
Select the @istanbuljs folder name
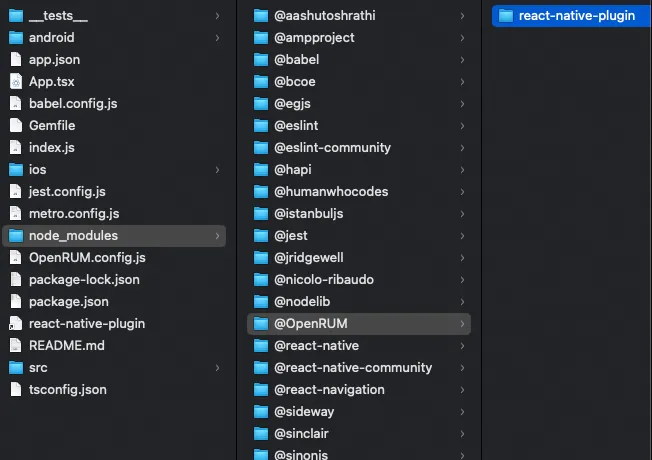tap(309, 214)
